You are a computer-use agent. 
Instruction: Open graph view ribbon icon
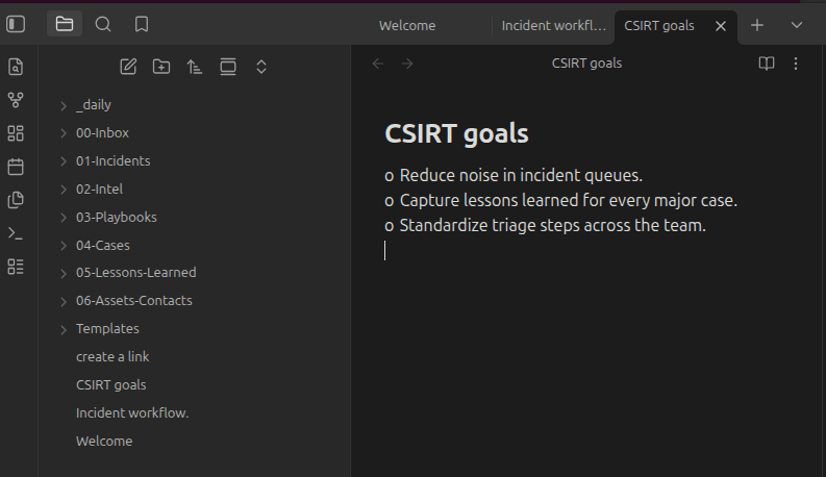point(16,100)
